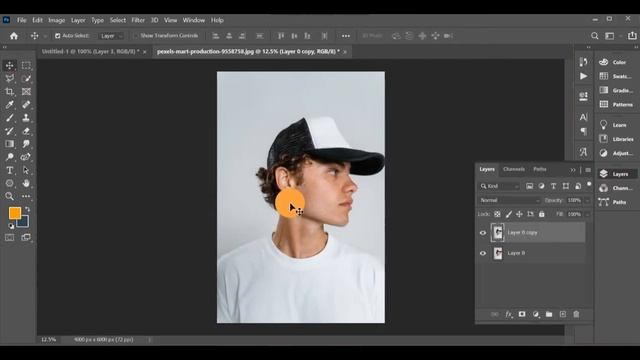Image resolution: width=640 pixels, height=360 pixels.
Task: Click the Share icon at top right
Action: point(632,36)
